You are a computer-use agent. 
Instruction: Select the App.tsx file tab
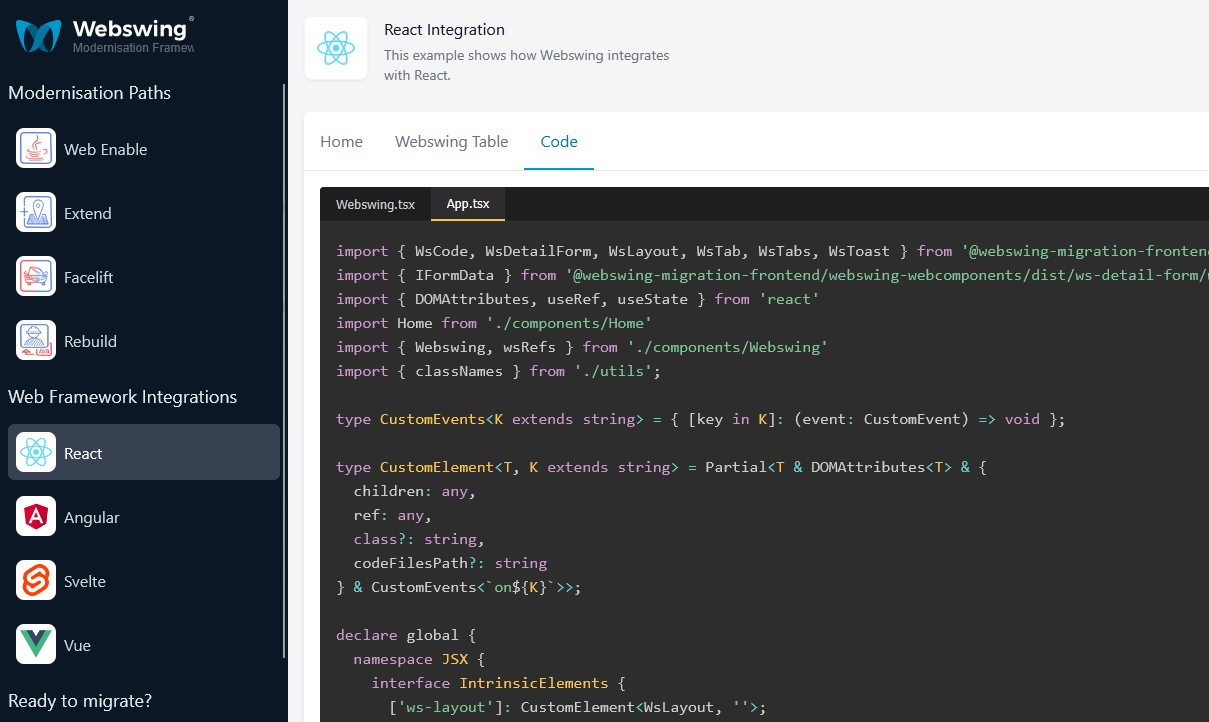(468, 204)
